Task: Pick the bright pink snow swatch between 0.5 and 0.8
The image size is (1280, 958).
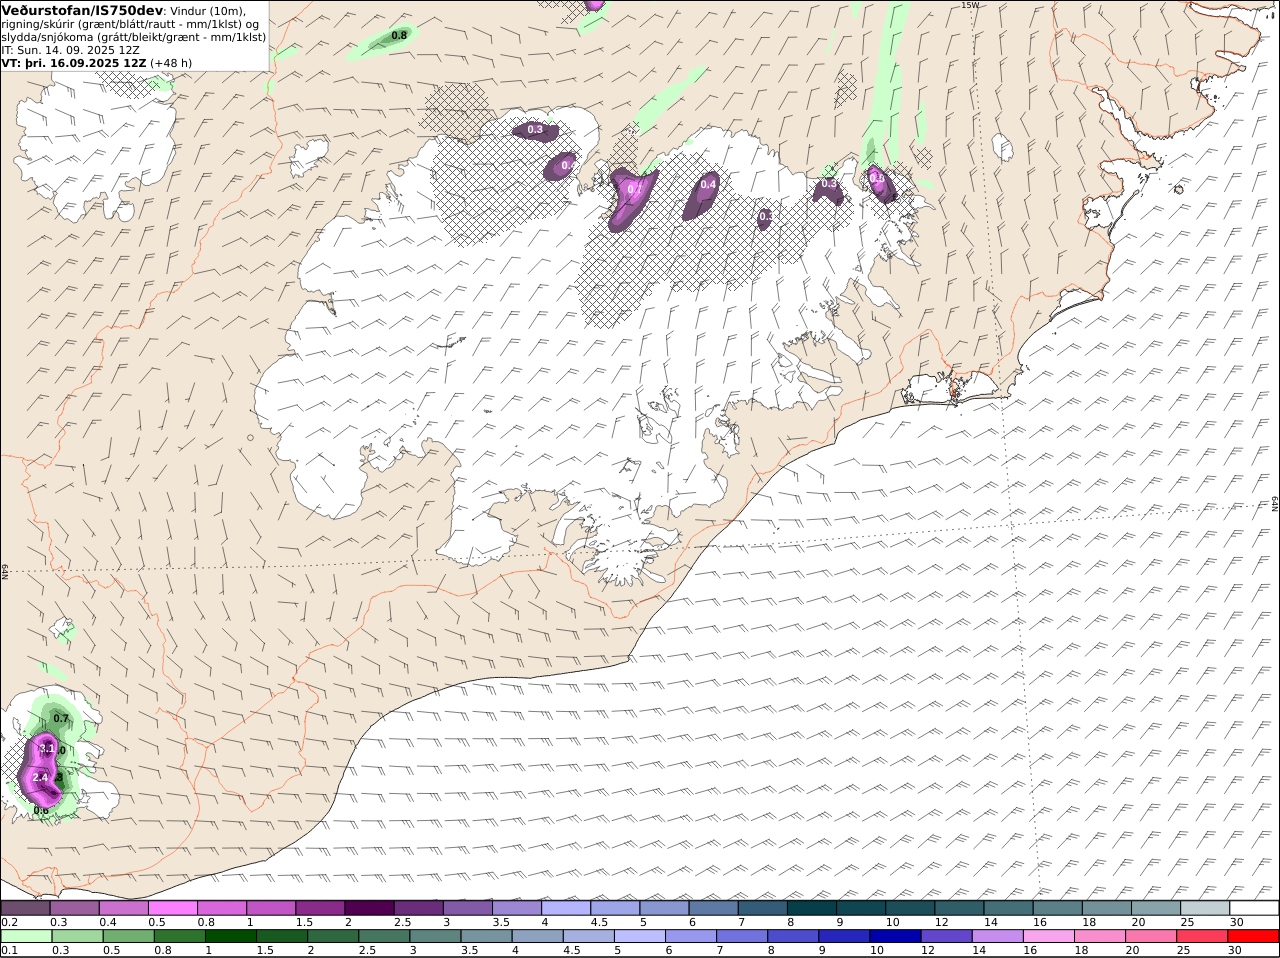Action: pyautogui.click(x=173, y=908)
